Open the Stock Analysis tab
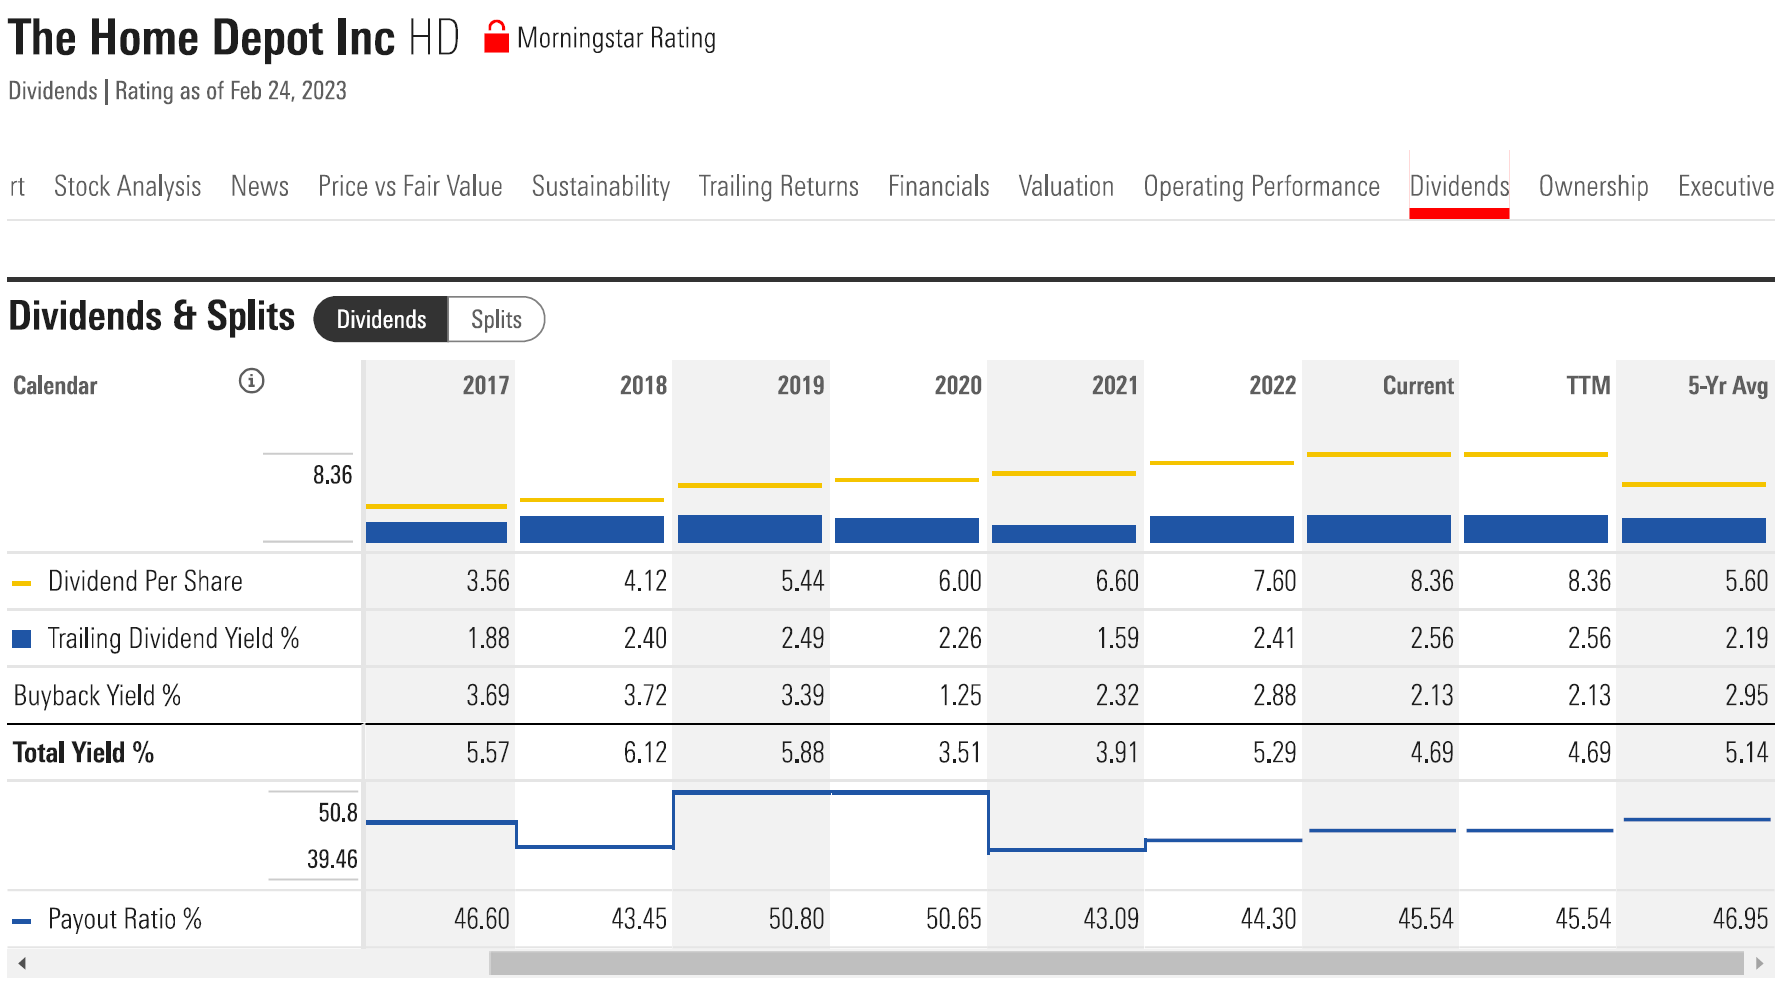The height and width of the screenshot is (1002, 1788). pyautogui.click(x=127, y=186)
